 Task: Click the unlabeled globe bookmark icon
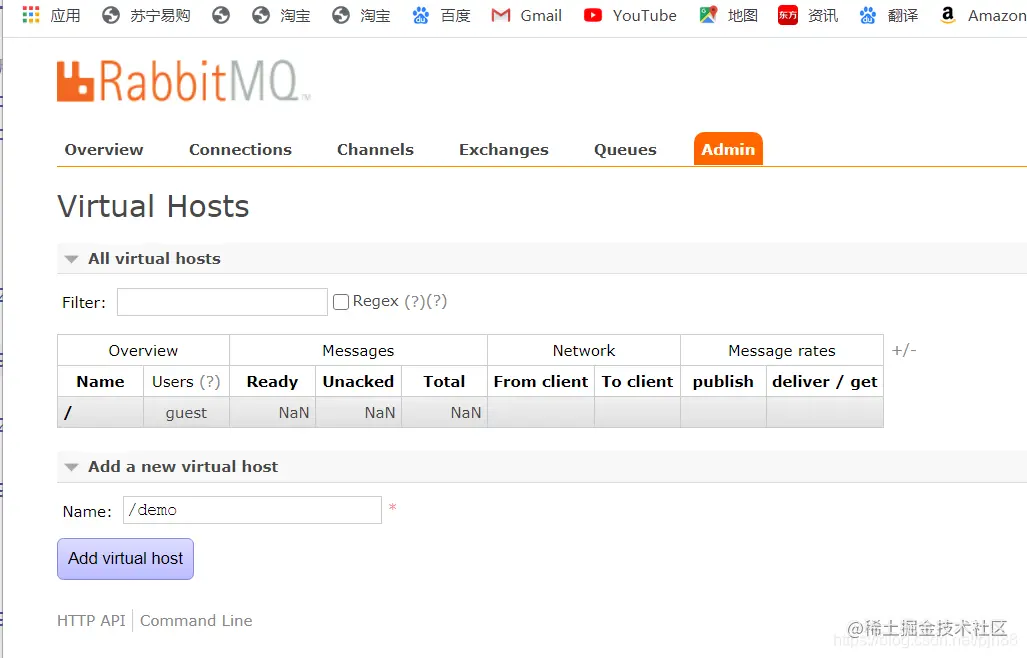click(x=221, y=15)
